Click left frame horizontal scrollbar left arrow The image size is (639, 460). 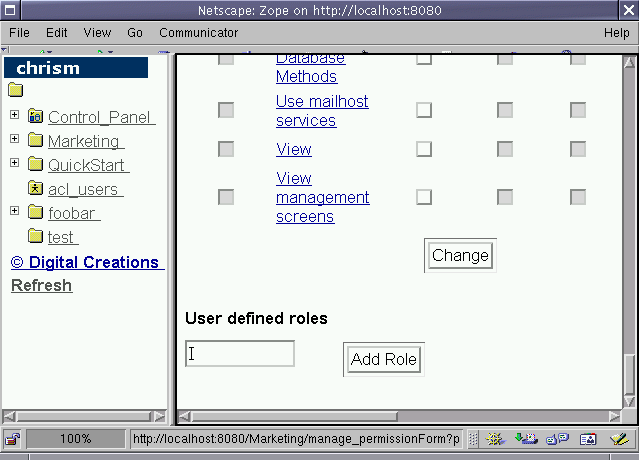pos(9,416)
